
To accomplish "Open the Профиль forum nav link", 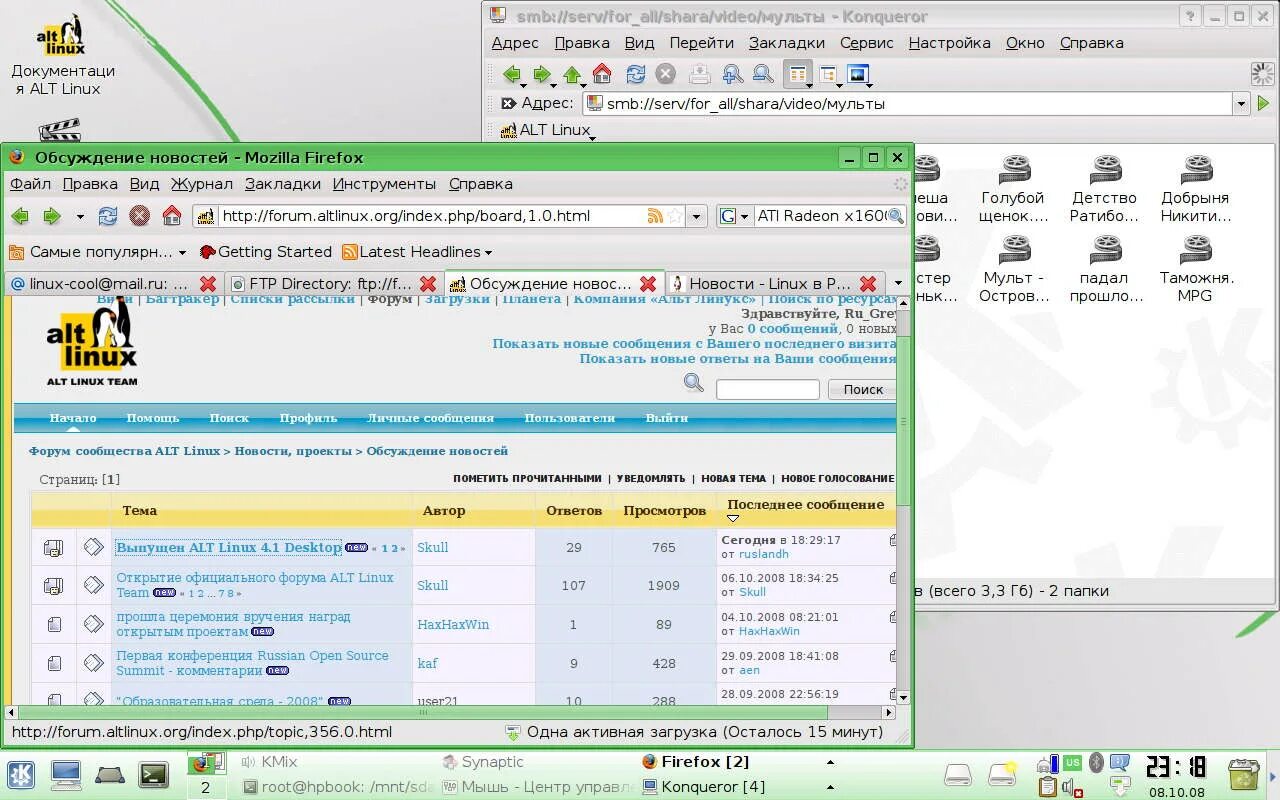I will pos(308,418).
